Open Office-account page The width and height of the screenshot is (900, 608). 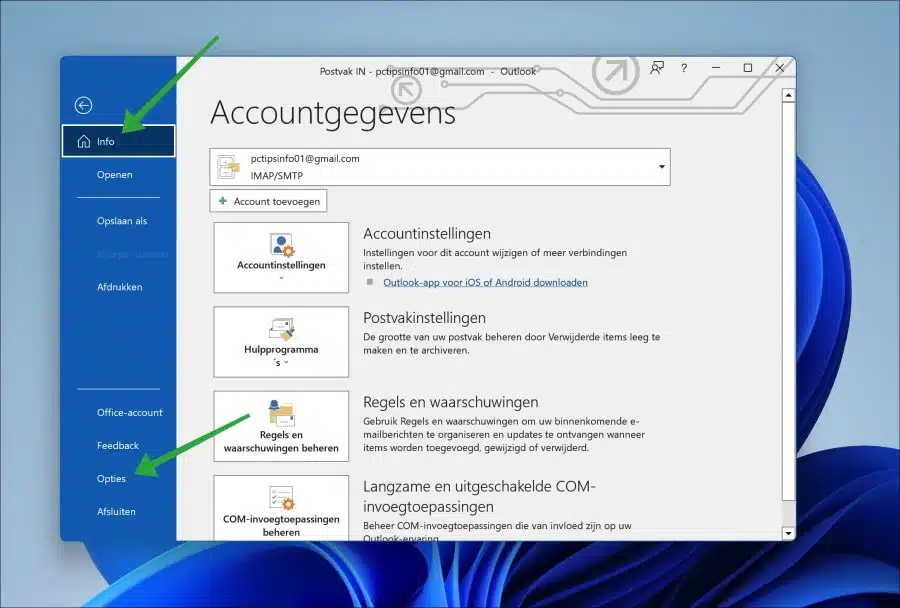pos(129,412)
